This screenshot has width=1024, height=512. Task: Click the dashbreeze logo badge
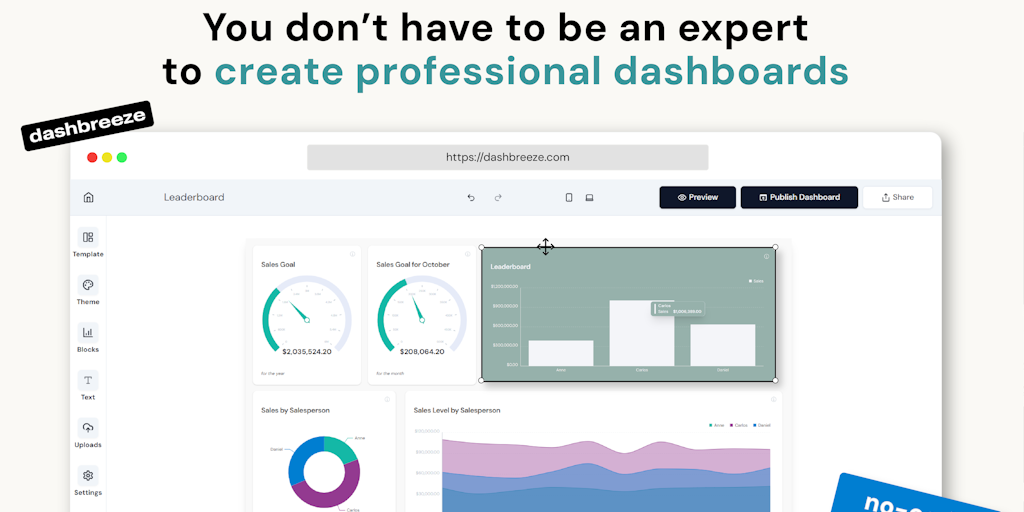88,125
